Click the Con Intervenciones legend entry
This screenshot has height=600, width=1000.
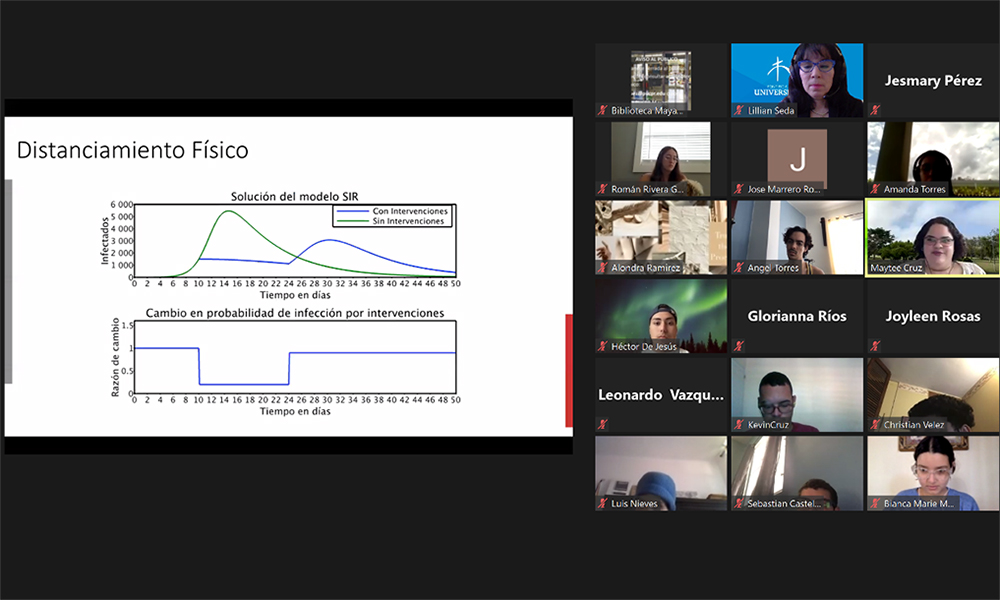[392, 211]
